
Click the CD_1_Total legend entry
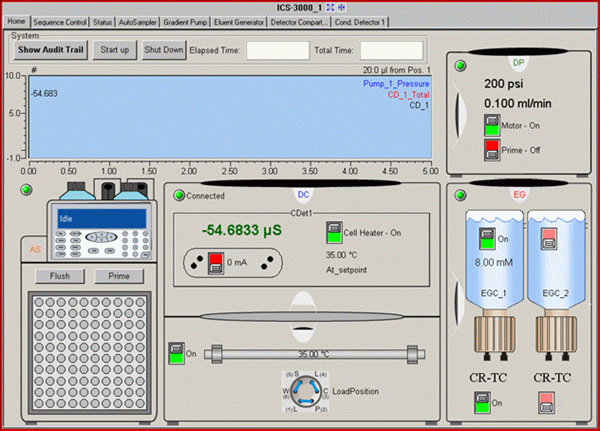tap(408, 95)
